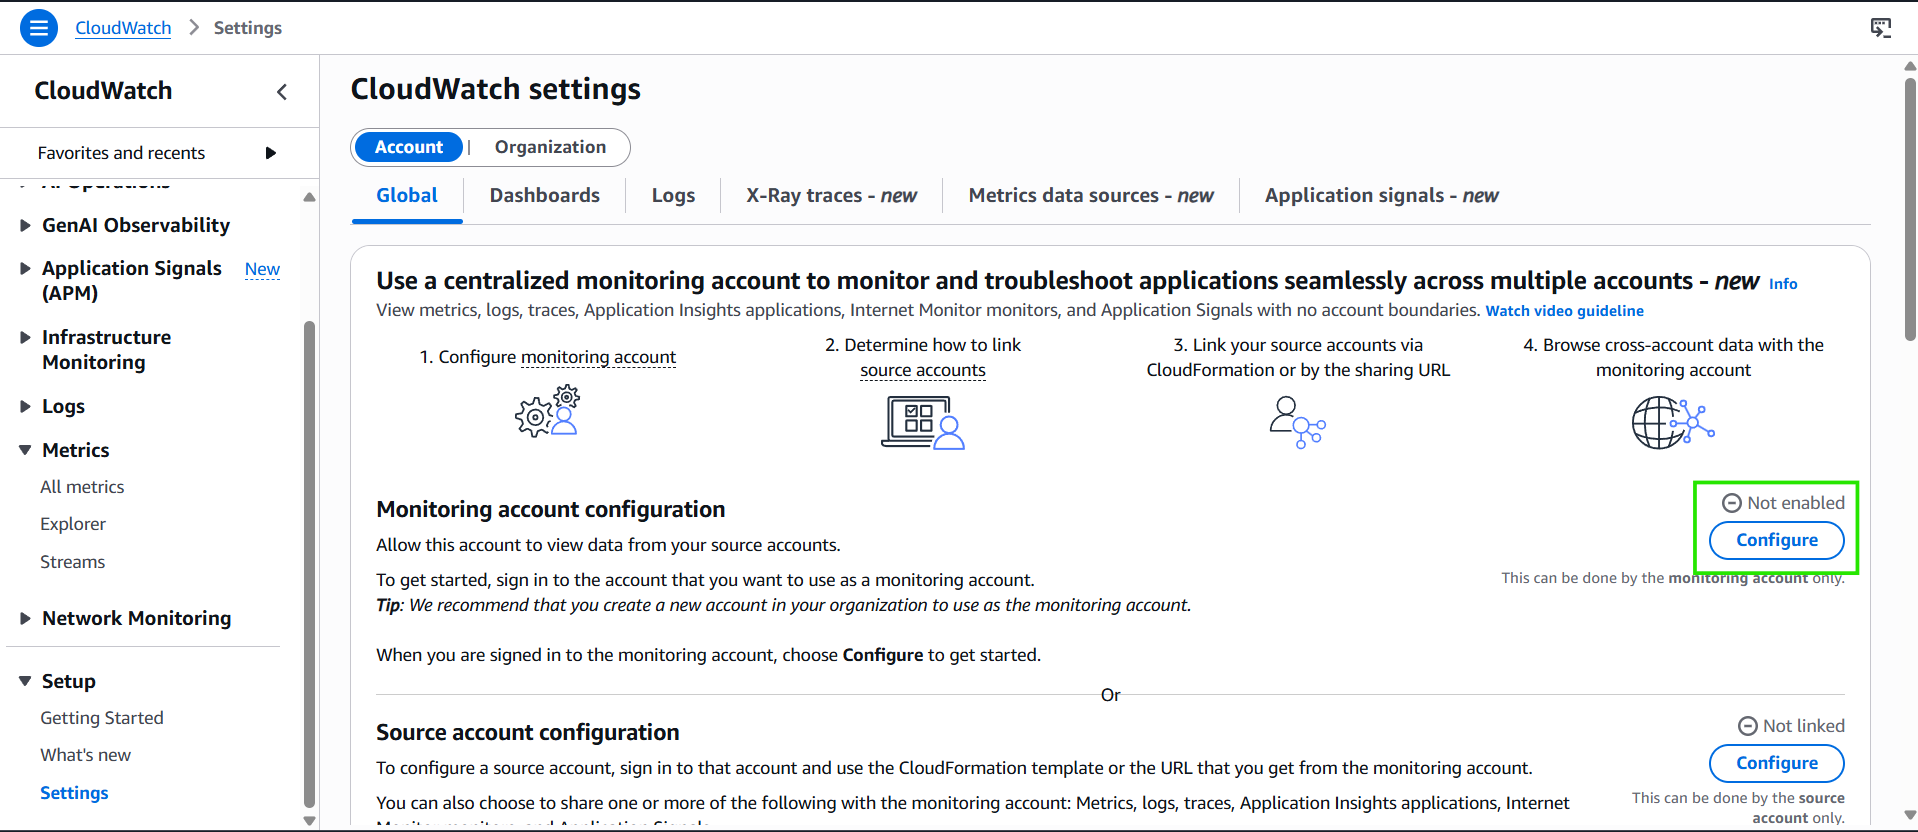Image resolution: width=1918 pixels, height=832 pixels.
Task: Click the CloudWatch breadcrumb link
Action: click(x=123, y=28)
